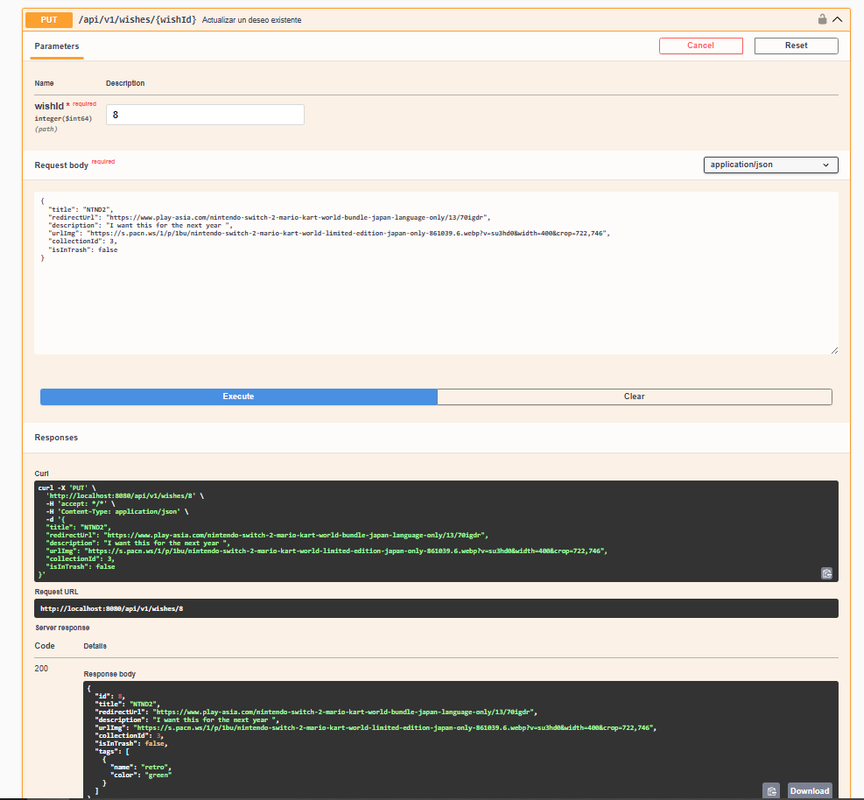
Task: Click the "isInTrash": false line in request body
Action: (x=83, y=250)
